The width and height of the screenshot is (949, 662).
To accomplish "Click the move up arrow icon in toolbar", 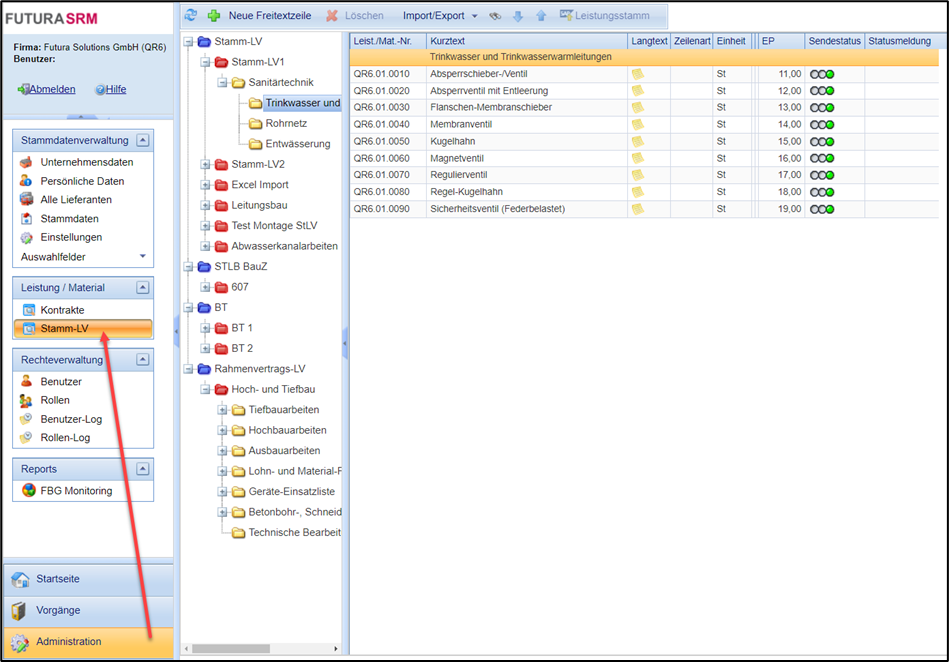I will point(541,15).
